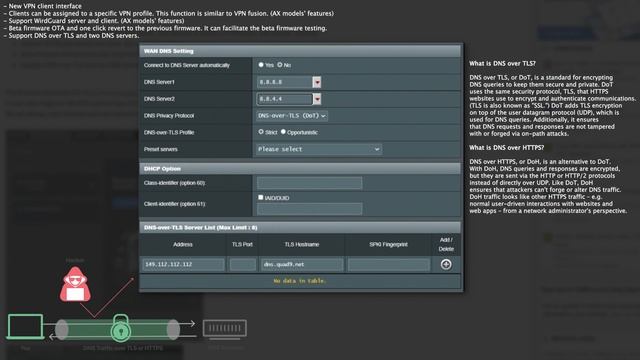Click the Add / Delete column header

[x=446, y=244]
